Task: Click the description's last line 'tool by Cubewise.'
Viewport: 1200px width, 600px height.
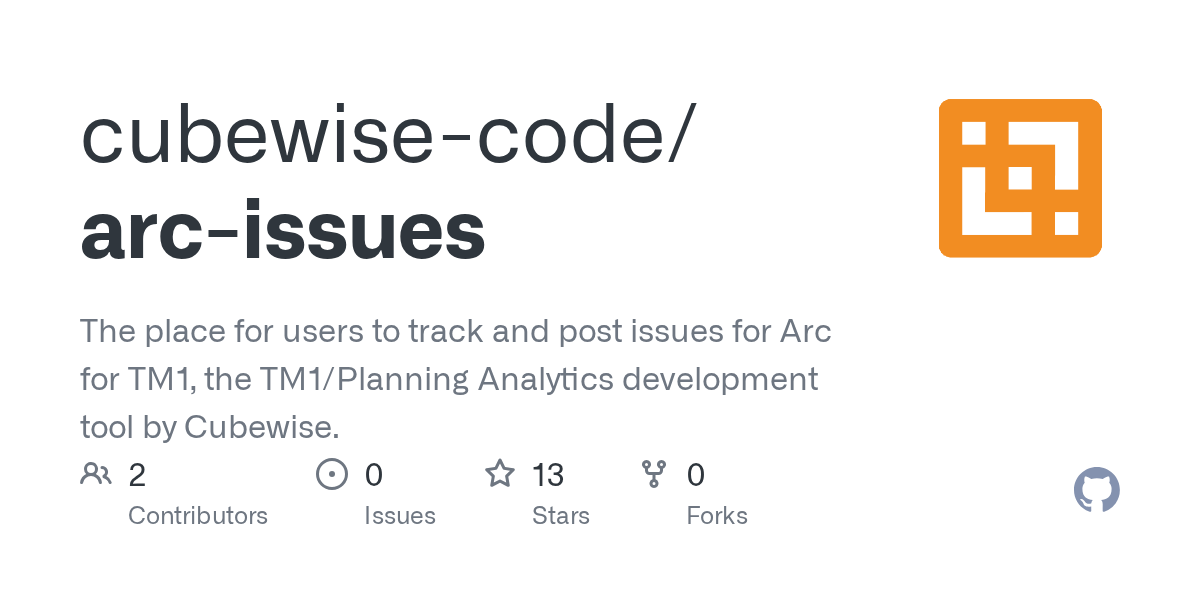Action: click(210, 427)
